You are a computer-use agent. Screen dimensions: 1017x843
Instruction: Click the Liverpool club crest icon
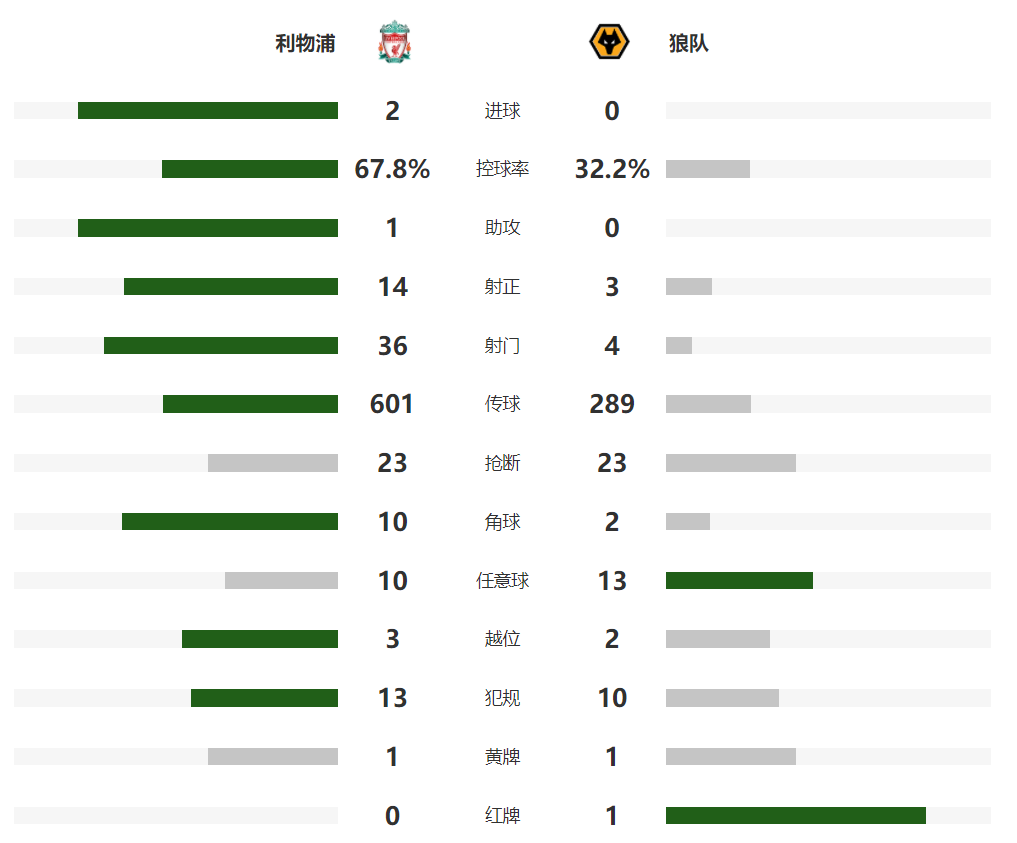point(394,42)
